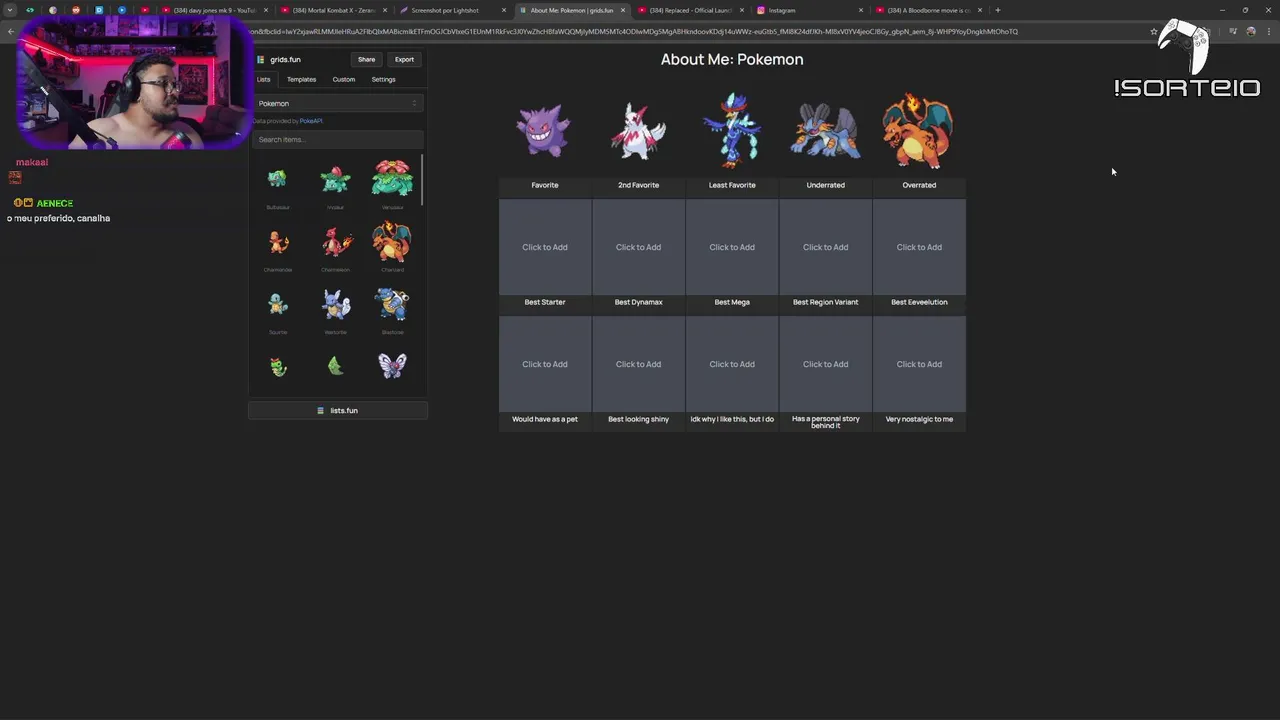Screen dimensions: 1280x720
Task: Choose the Blastoise sprite
Action: coord(392,304)
